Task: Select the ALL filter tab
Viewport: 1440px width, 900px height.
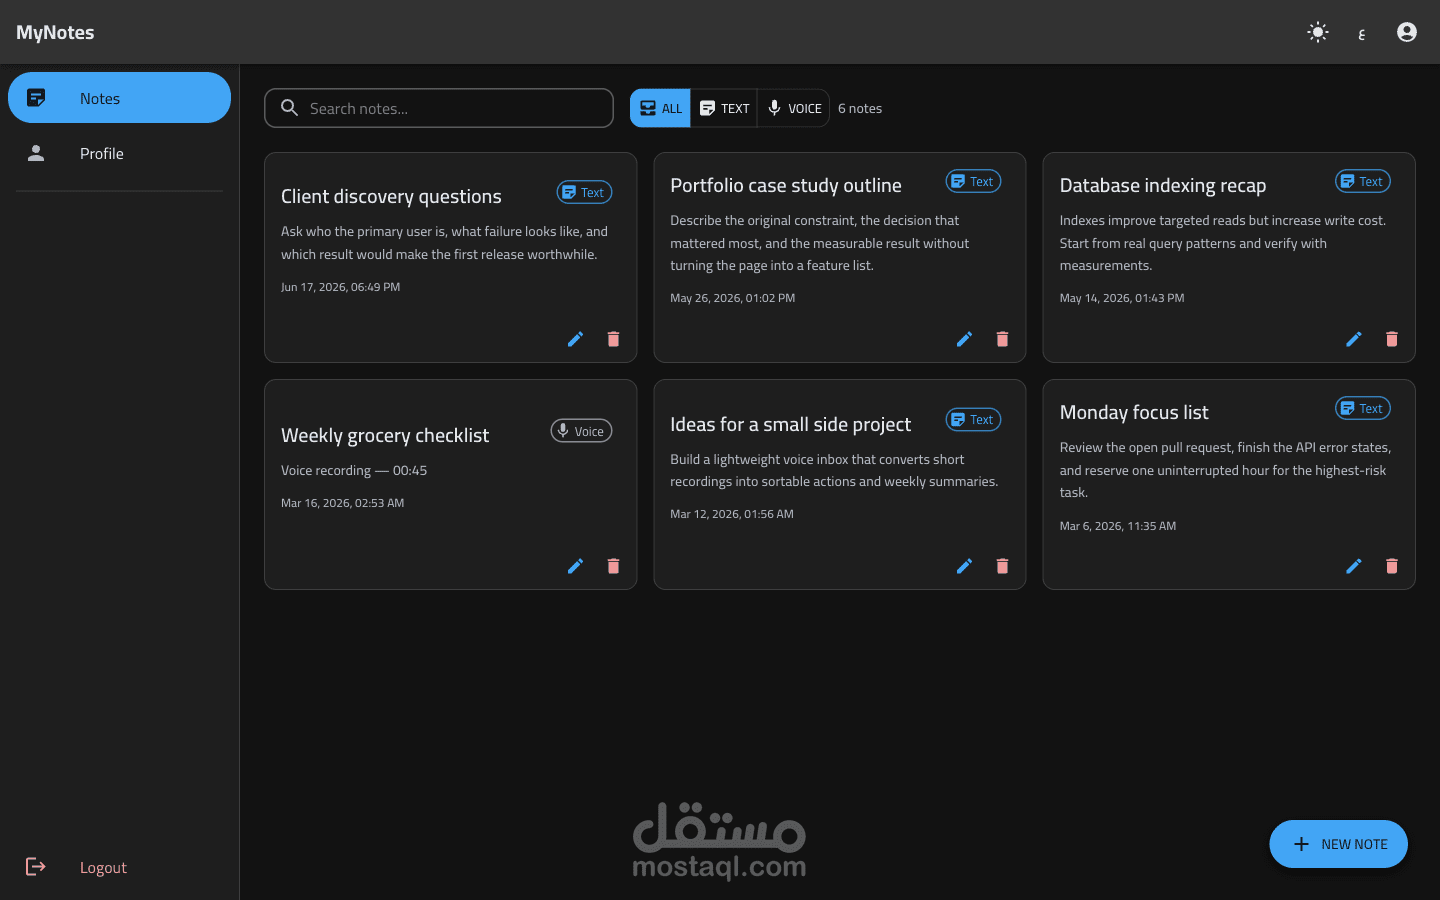Action: (x=660, y=108)
